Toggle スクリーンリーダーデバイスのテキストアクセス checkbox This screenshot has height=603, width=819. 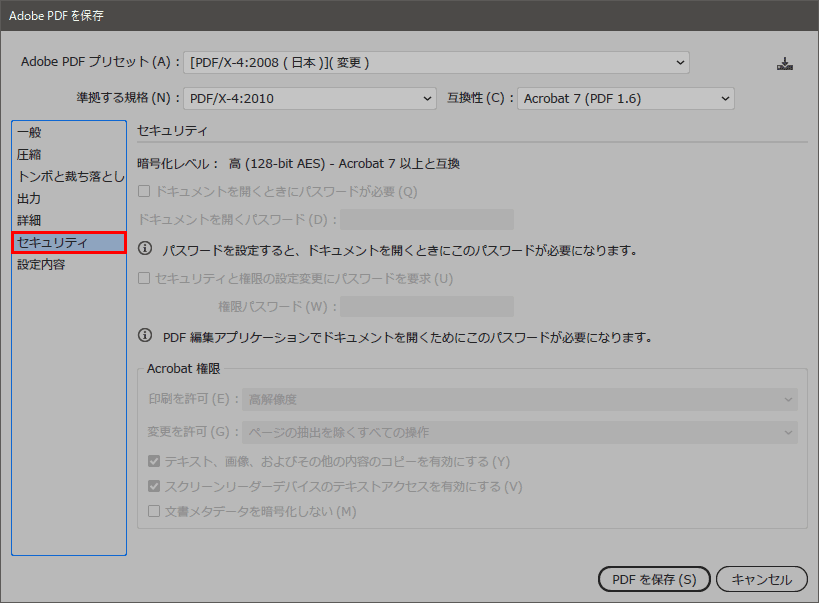tap(154, 486)
